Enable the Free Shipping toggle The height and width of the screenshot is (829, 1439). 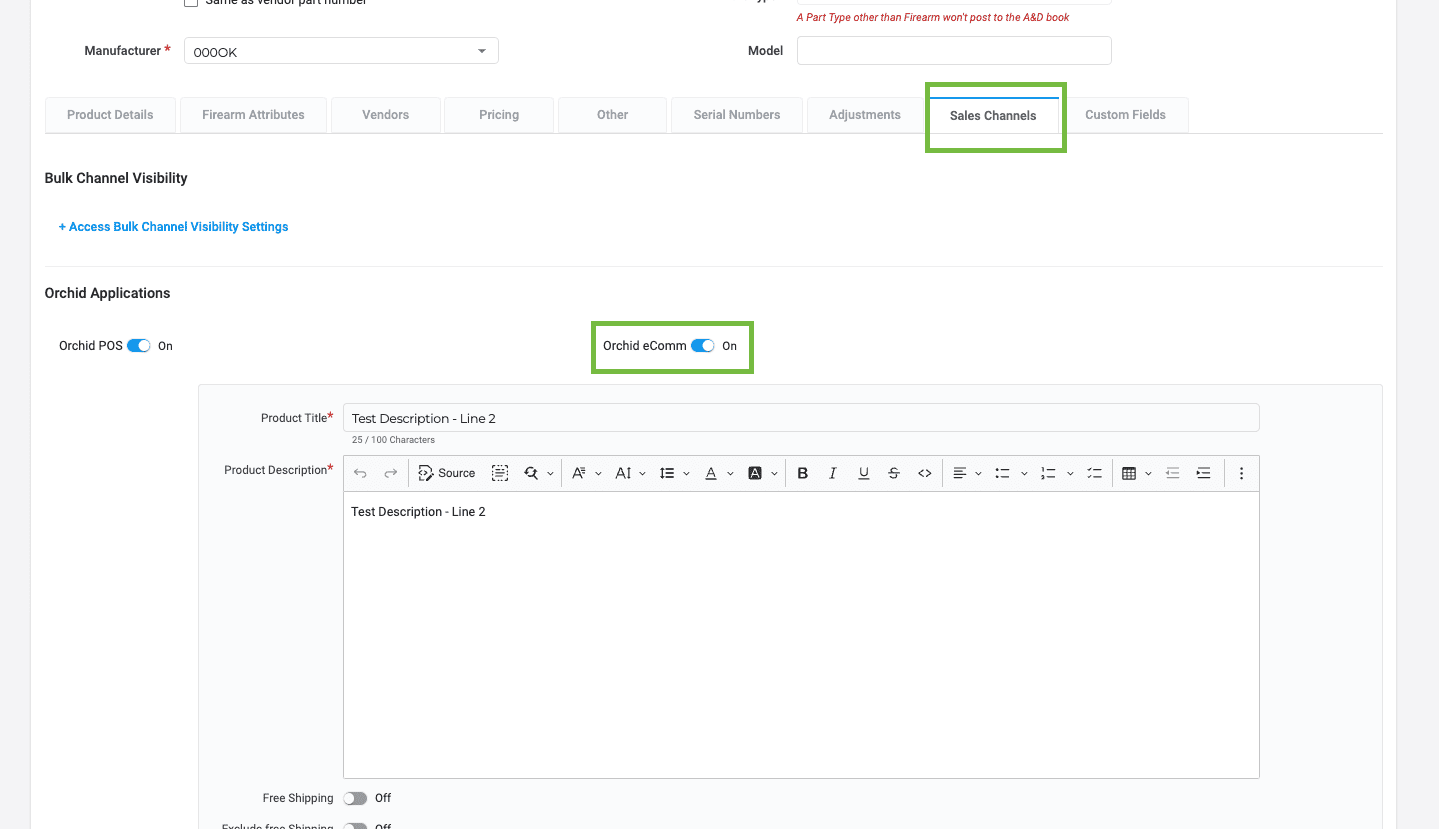tap(355, 798)
